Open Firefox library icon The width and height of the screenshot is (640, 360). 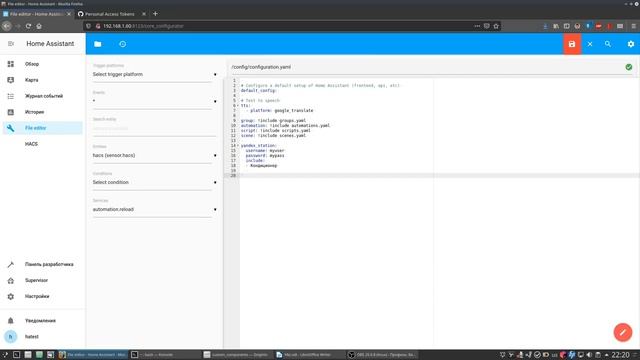[x=556, y=26]
